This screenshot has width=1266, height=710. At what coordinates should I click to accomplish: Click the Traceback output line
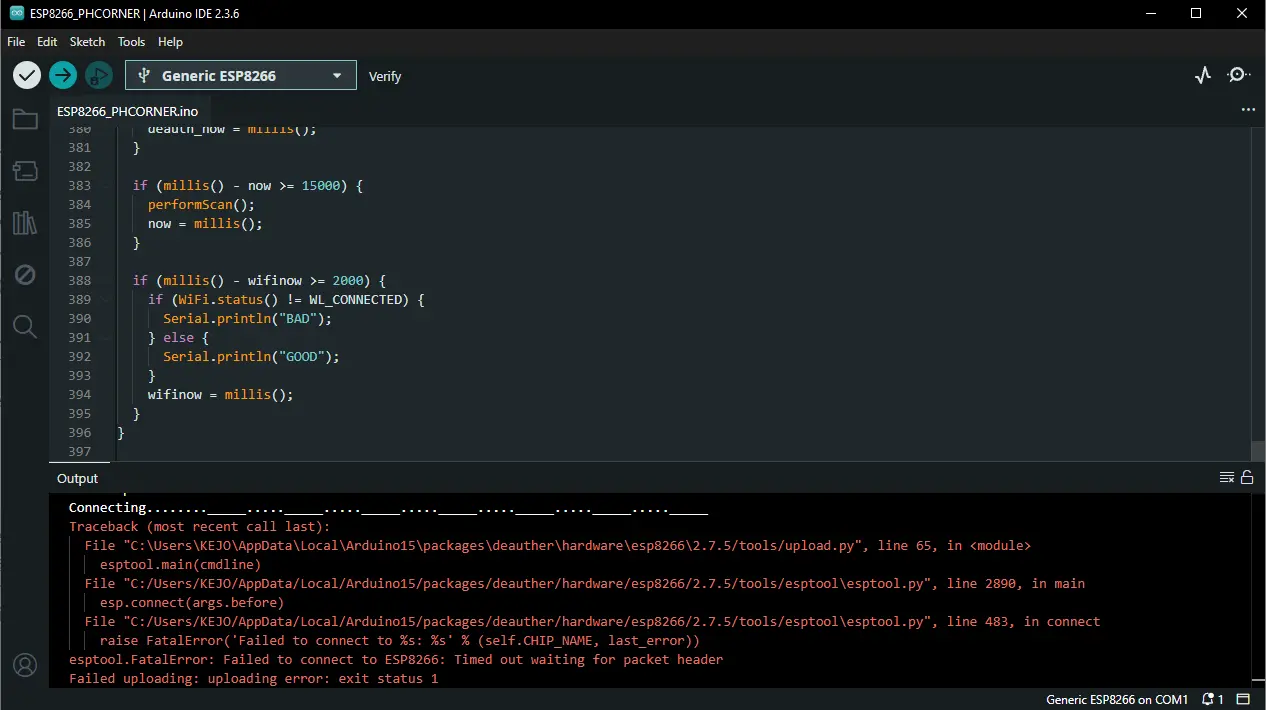coord(199,527)
